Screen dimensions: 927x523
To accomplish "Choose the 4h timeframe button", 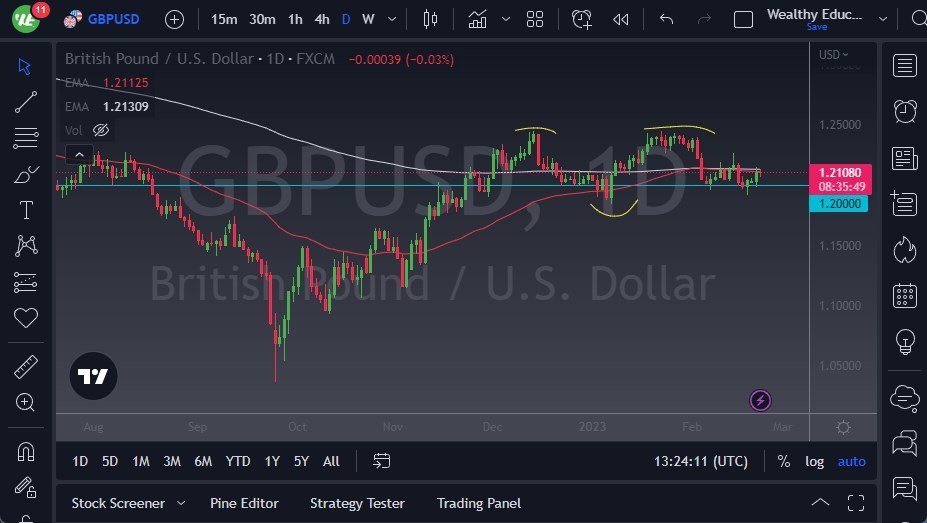I will [x=322, y=19].
